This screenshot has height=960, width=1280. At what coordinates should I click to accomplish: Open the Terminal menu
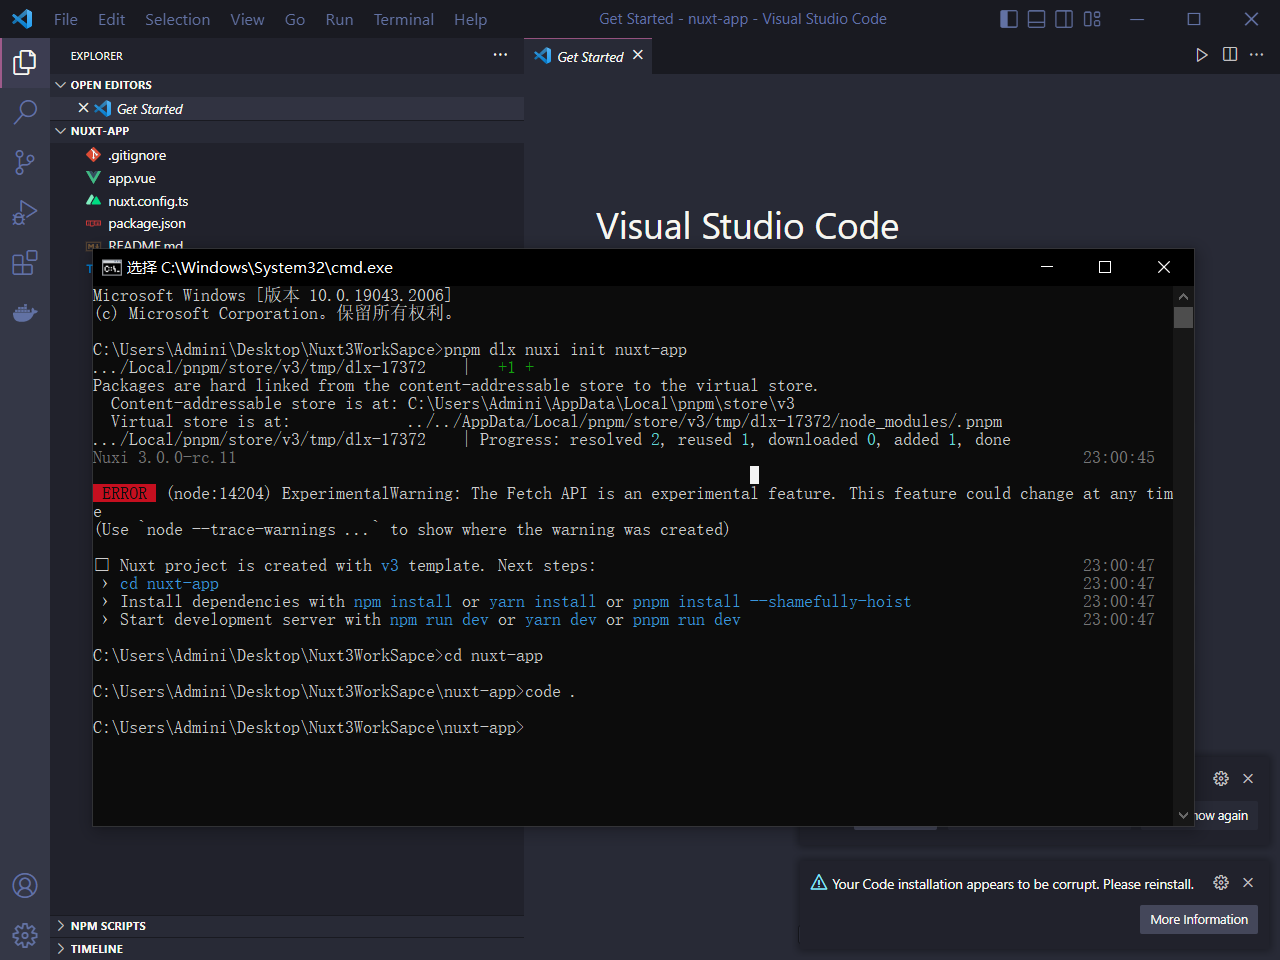[404, 19]
